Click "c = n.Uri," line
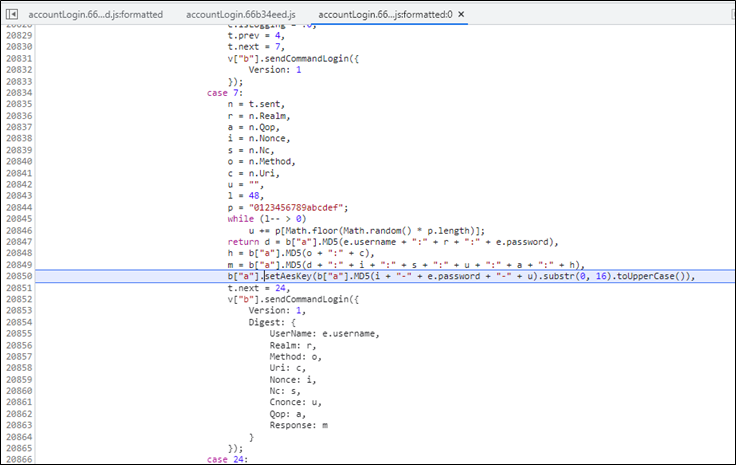This screenshot has height=465, width=736. pyautogui.click(x=254, y=173)
